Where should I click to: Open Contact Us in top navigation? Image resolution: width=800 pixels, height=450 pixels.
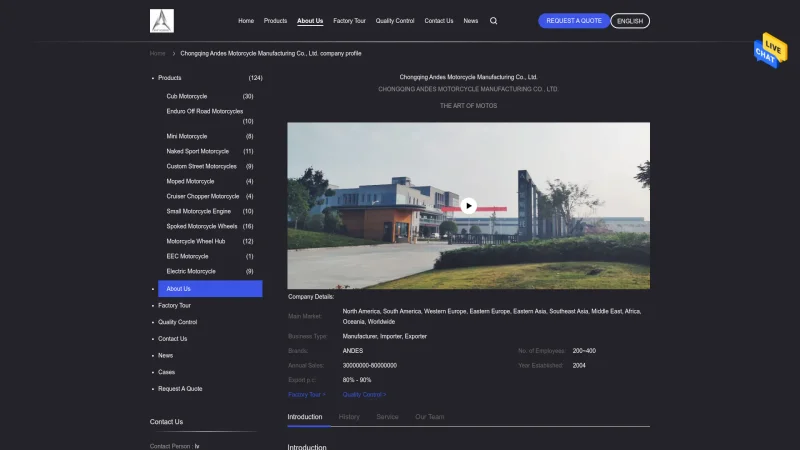click(439, 21)
